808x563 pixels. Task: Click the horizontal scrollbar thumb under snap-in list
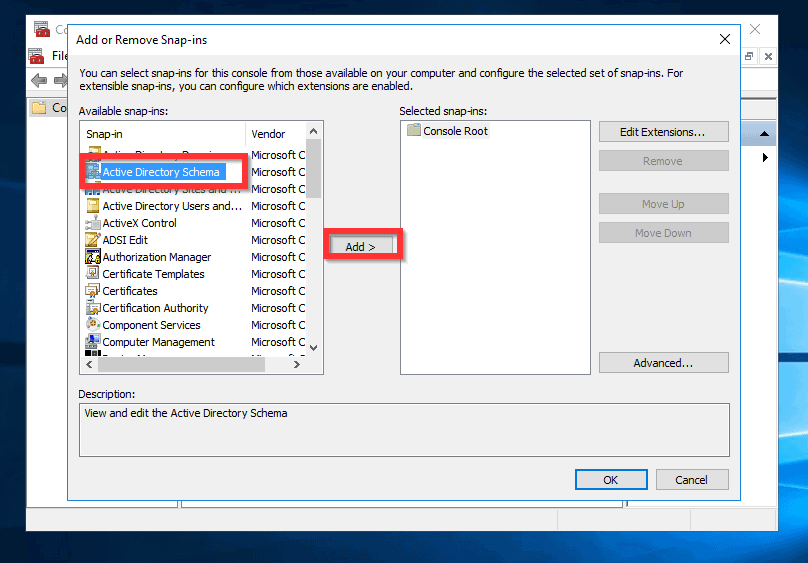pos(181,364)
